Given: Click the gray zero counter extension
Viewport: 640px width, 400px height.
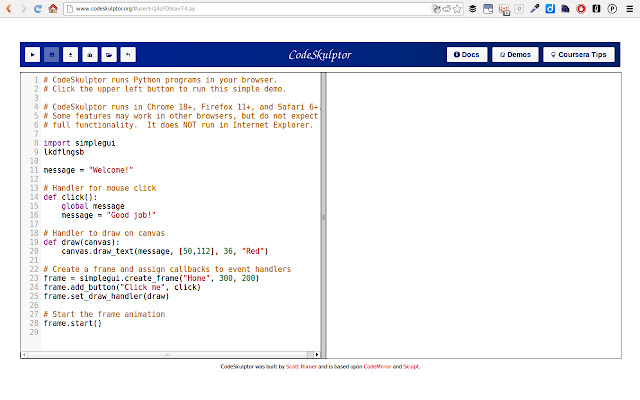Looking at the screenshot, I should click(x=519, y=9).
